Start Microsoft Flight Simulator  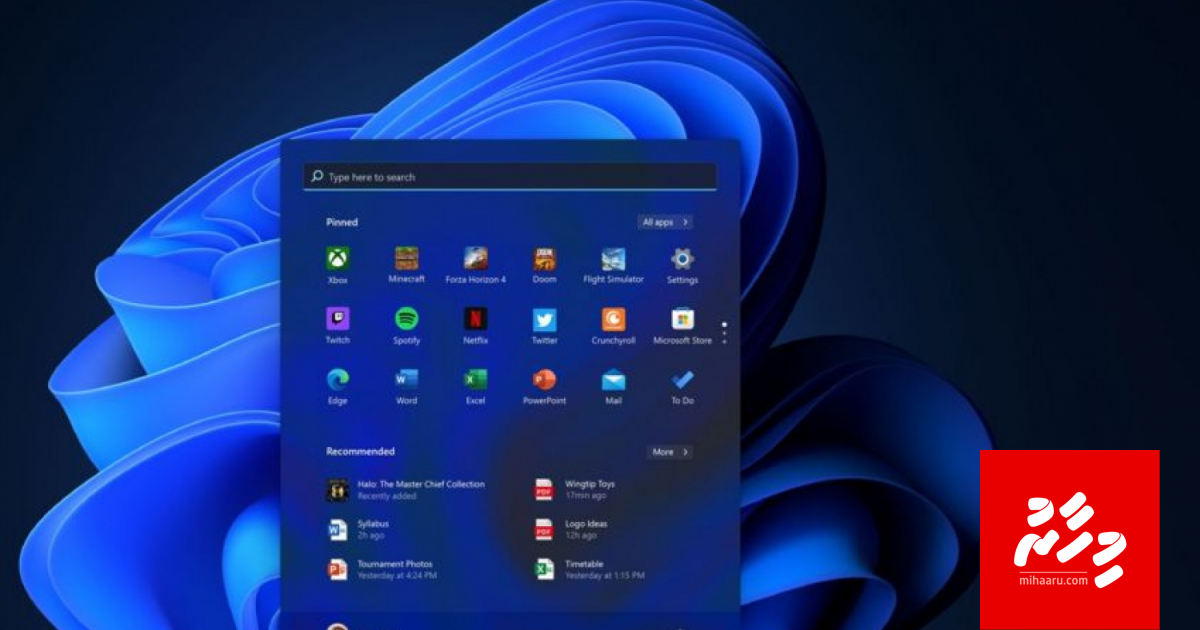(x=613, y=258)
